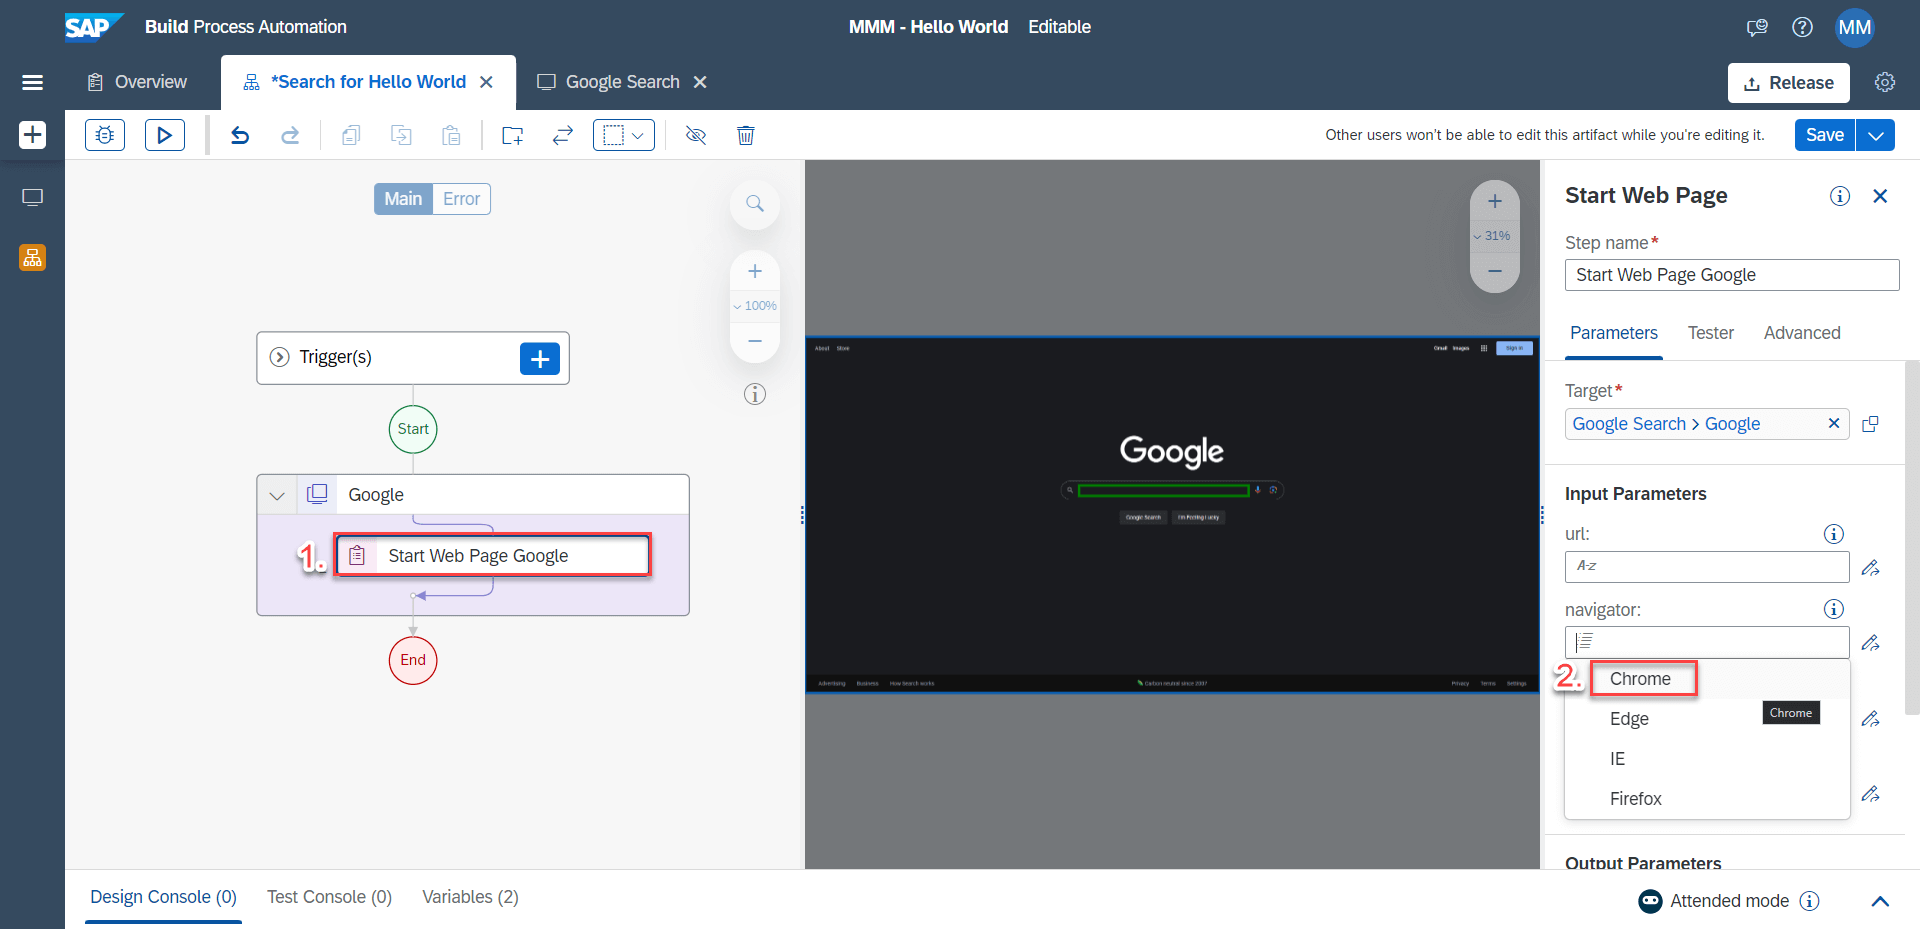
Task: Run the automation with the play icon
Action: click(165, 135)
